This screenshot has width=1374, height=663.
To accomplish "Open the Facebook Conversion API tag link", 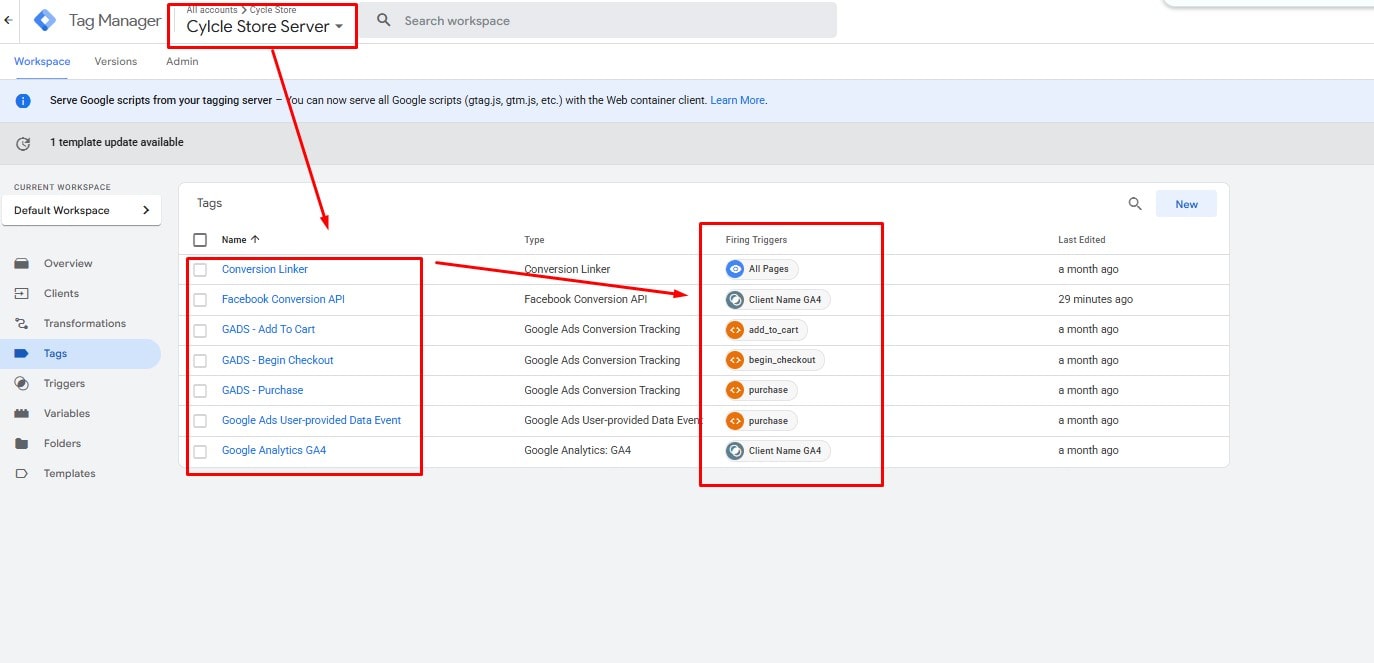I will pos(283,300).
